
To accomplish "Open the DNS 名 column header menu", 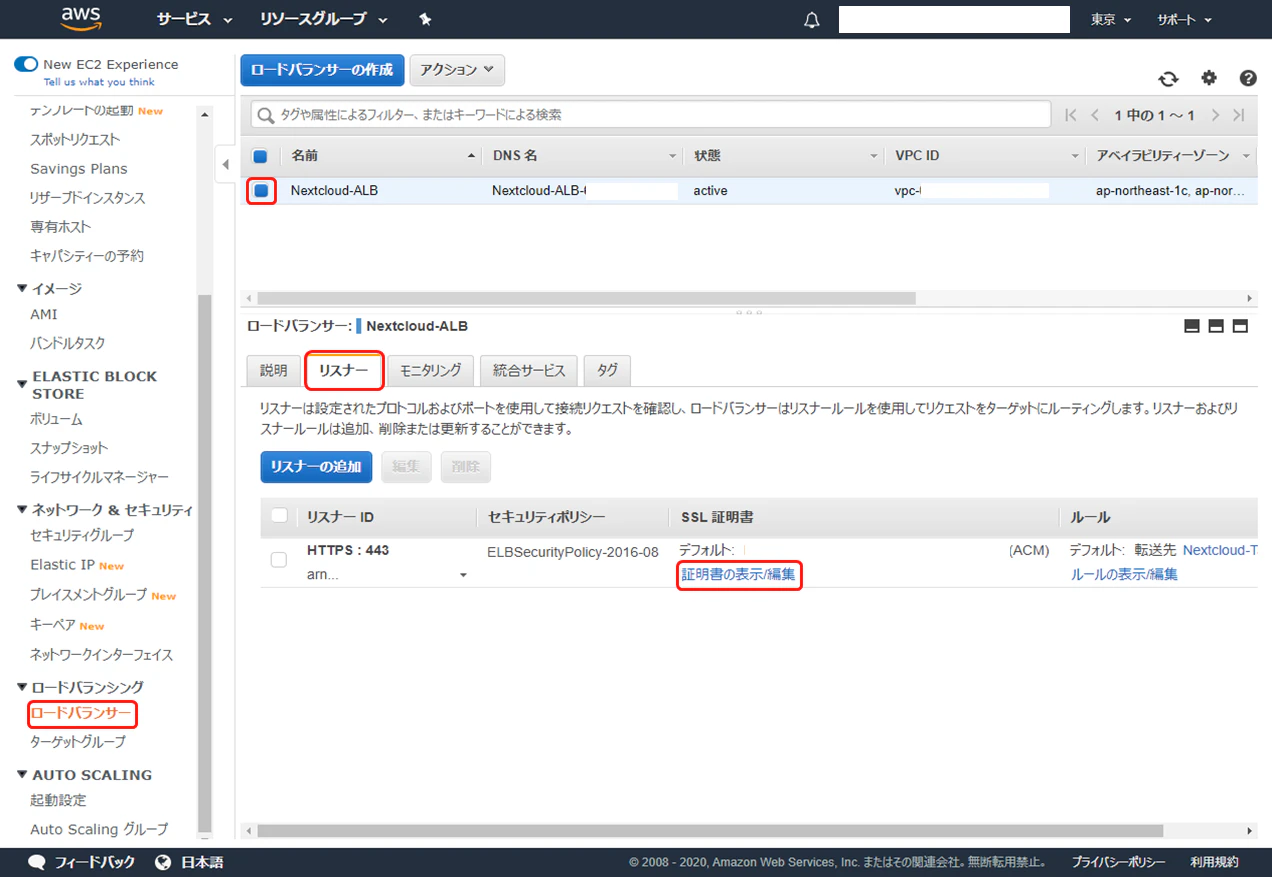I will coord(673,157).
